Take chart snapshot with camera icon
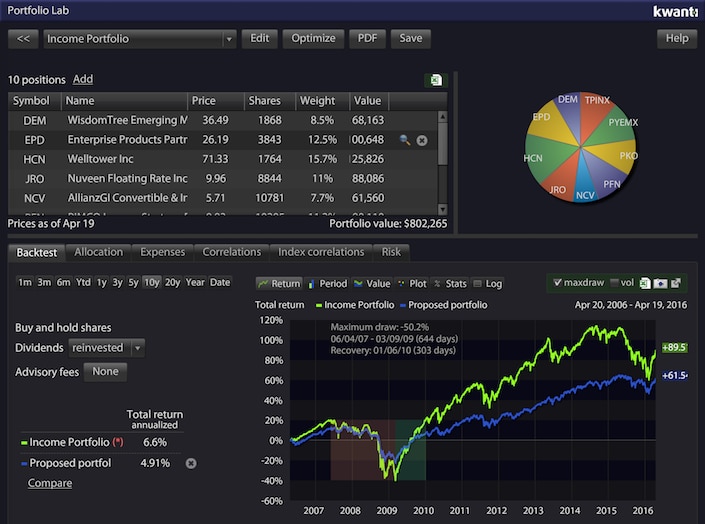The height and width of the screenshot is (524, 705). pos(660,283)
